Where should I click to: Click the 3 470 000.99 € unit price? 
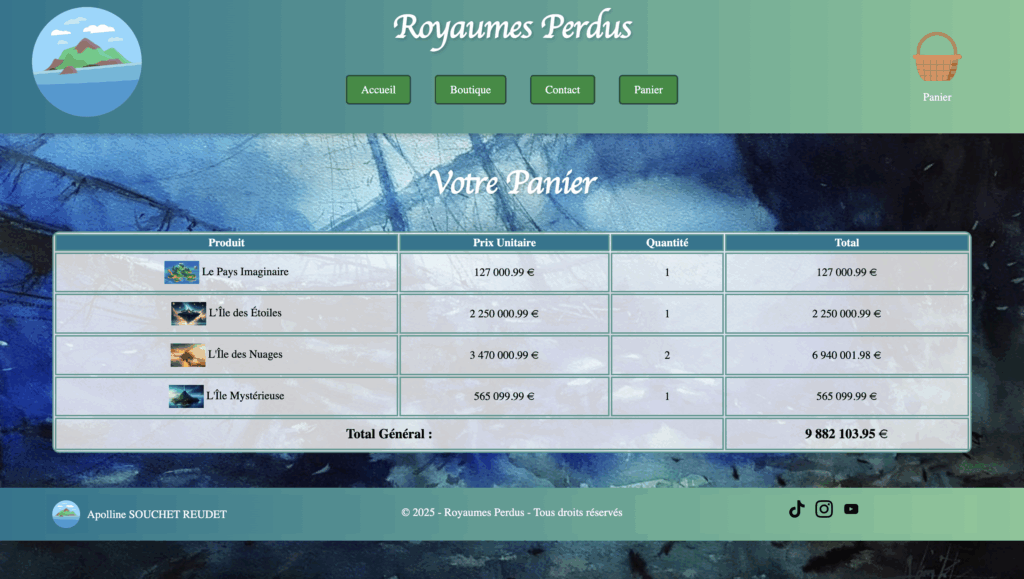(x=504, y=355)
